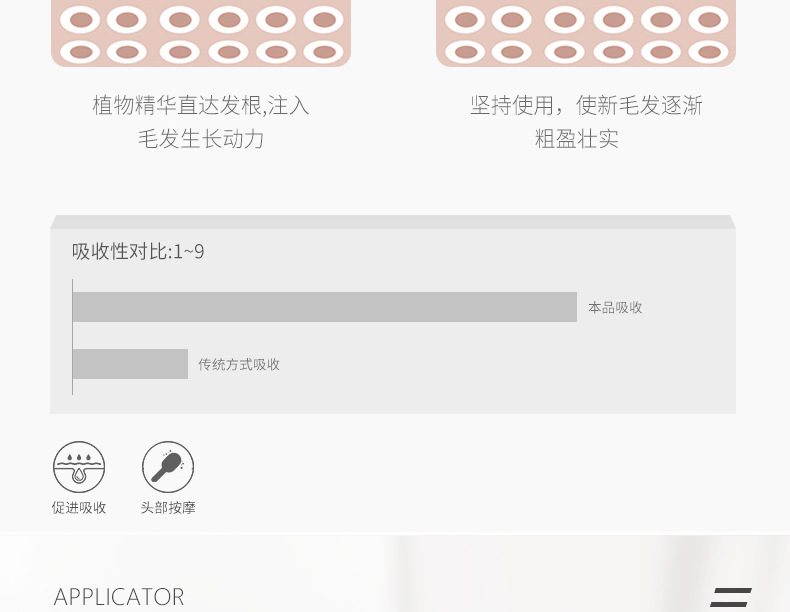Click the 毛发生长动力 text line
The width and height of the screenshot is (790, 612).
tap(201, 139)
